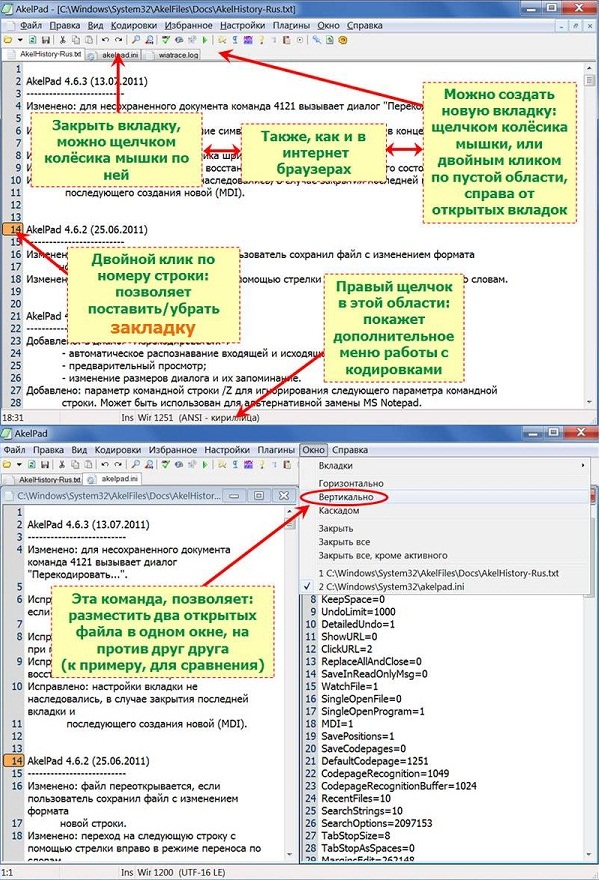Click the line "WatchFile=1"
The height and width of the screenshot is (880, 600).
tap(349, 686)
